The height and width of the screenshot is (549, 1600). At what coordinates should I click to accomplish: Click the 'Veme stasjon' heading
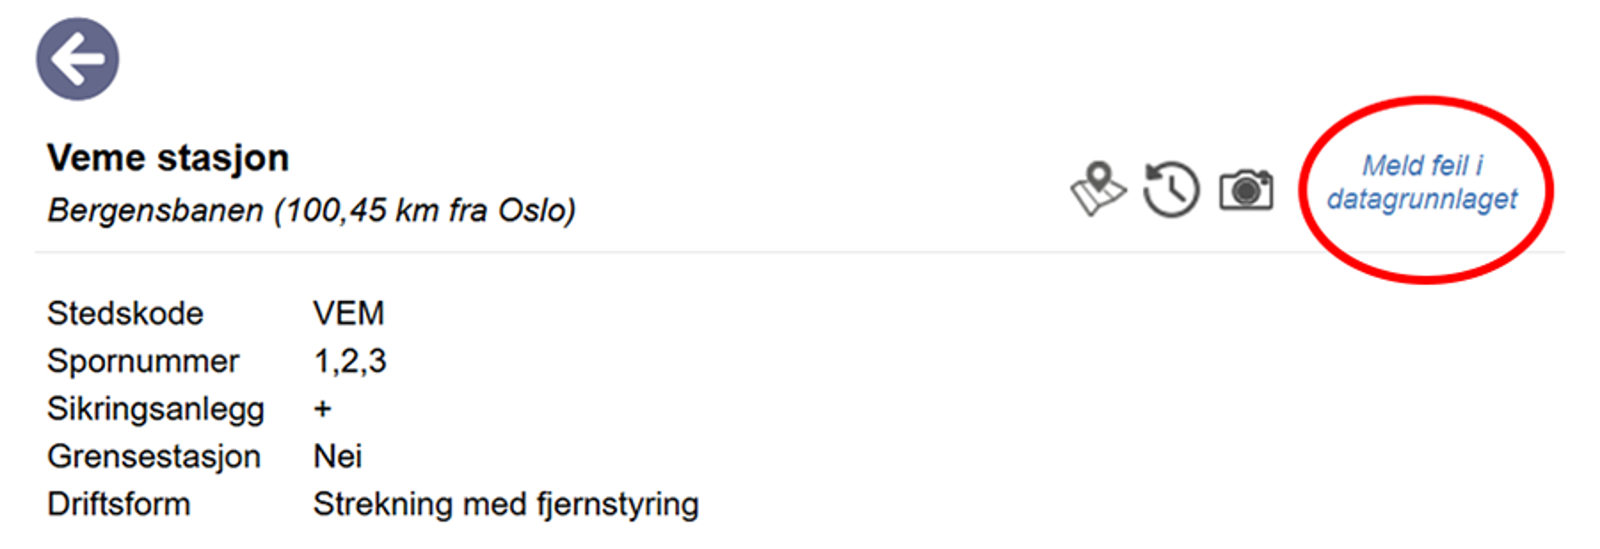click(x=168, y=158)
